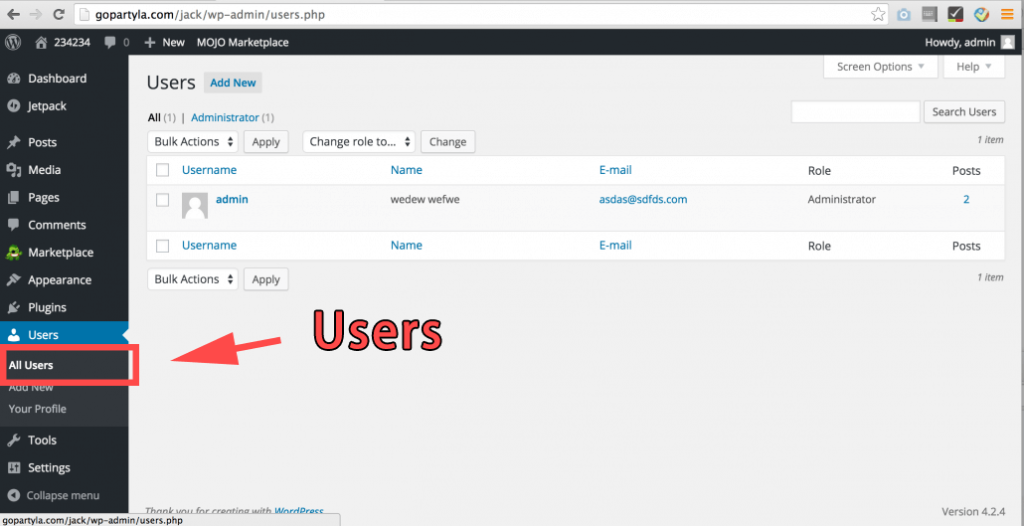Sort by E-mail column header
The image size is (1024, 526).
coord(615,170)
